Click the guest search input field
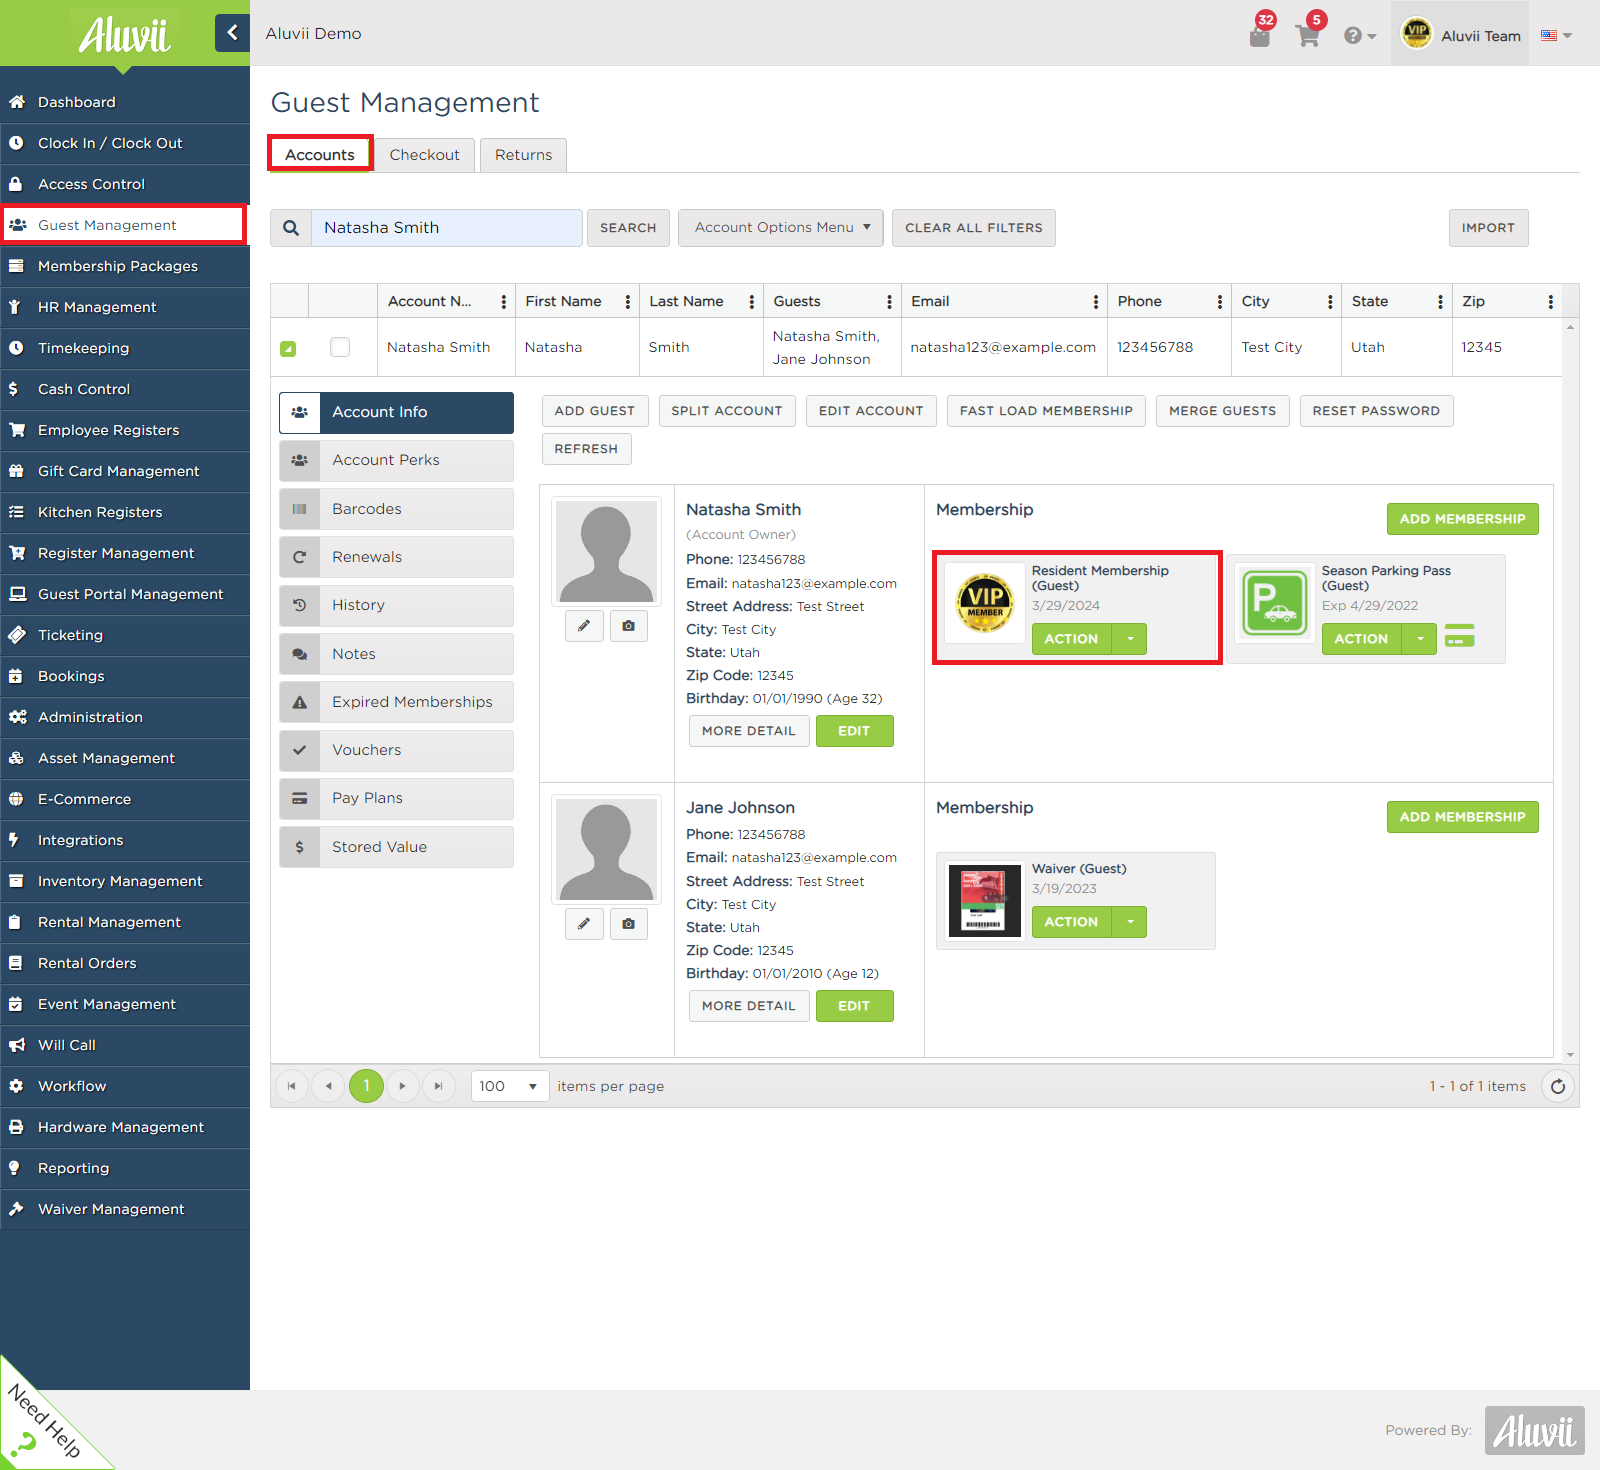The height and width of the screenshot is (1470, 1600). (447, 228)
